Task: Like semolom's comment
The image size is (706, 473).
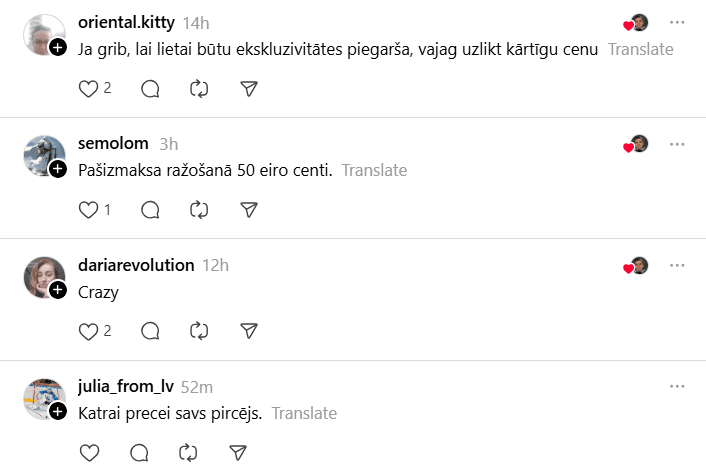Action: [89, 209]
